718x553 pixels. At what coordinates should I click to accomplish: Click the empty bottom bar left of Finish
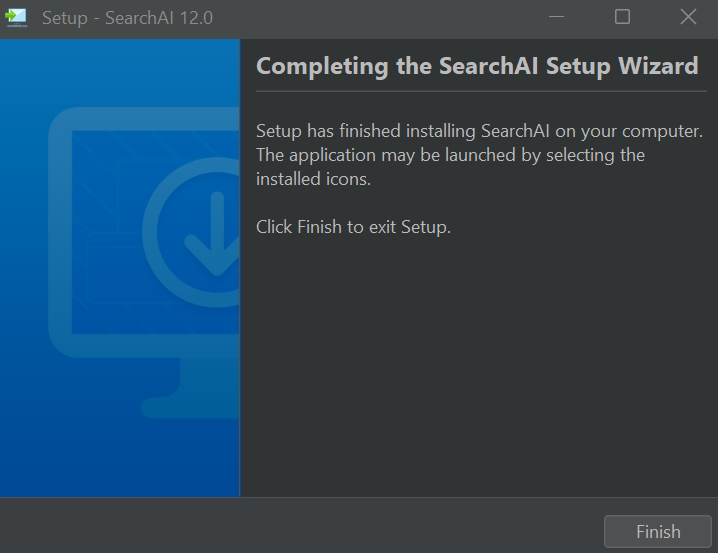click(x=298, y=526)
